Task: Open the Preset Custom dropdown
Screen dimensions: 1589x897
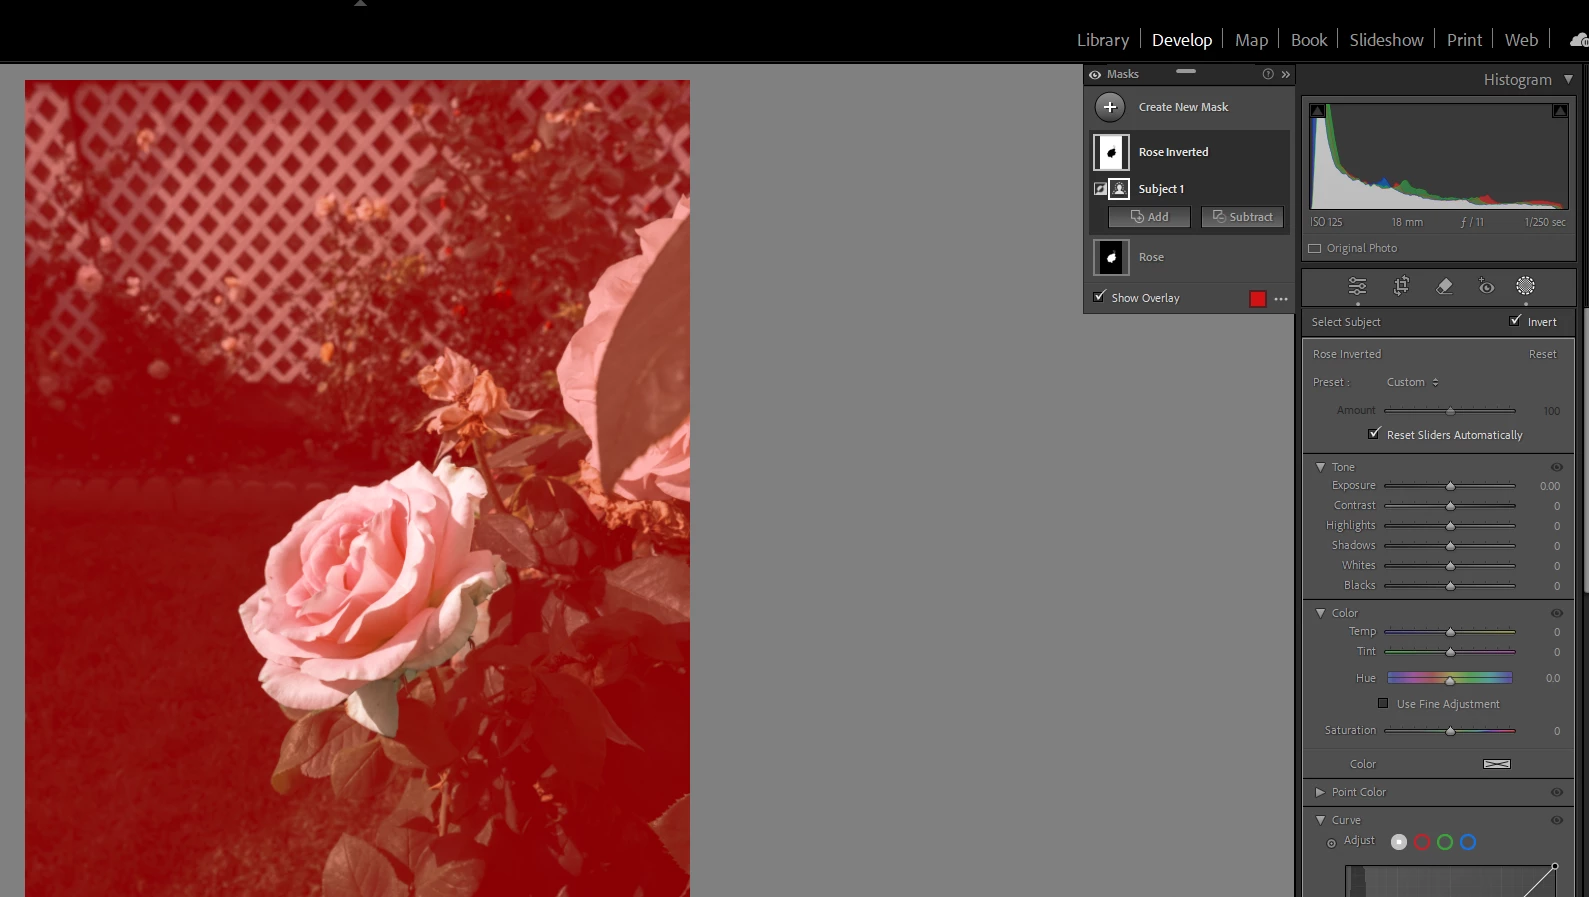Action: [x=1412, y=382]
